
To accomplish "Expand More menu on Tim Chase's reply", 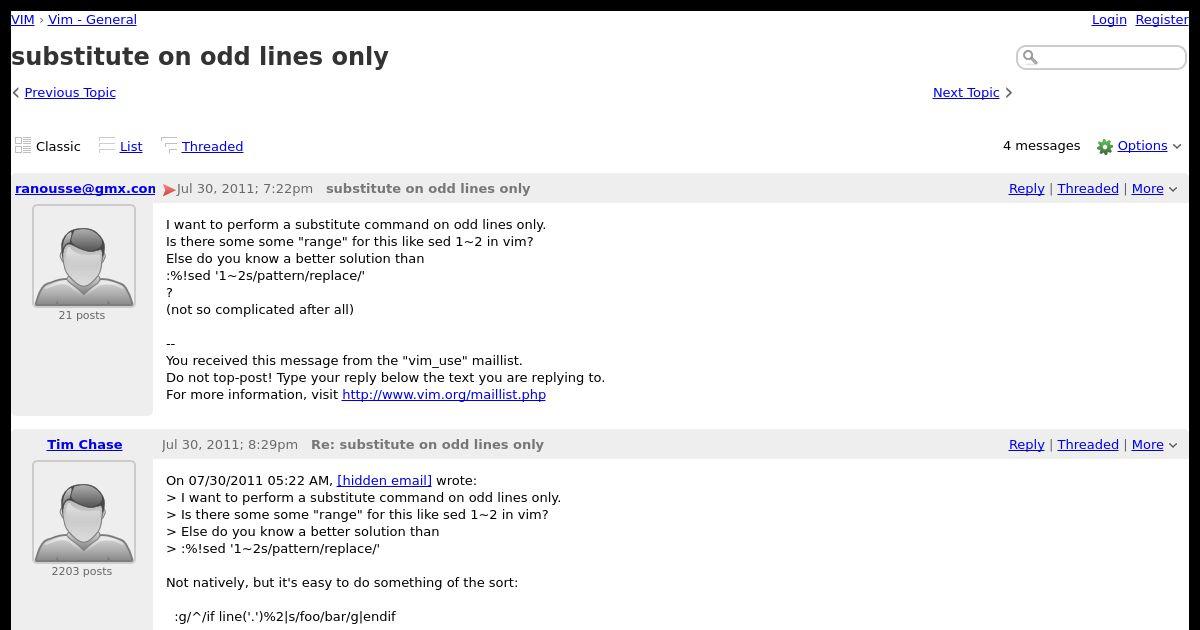I will [1154, 444].
